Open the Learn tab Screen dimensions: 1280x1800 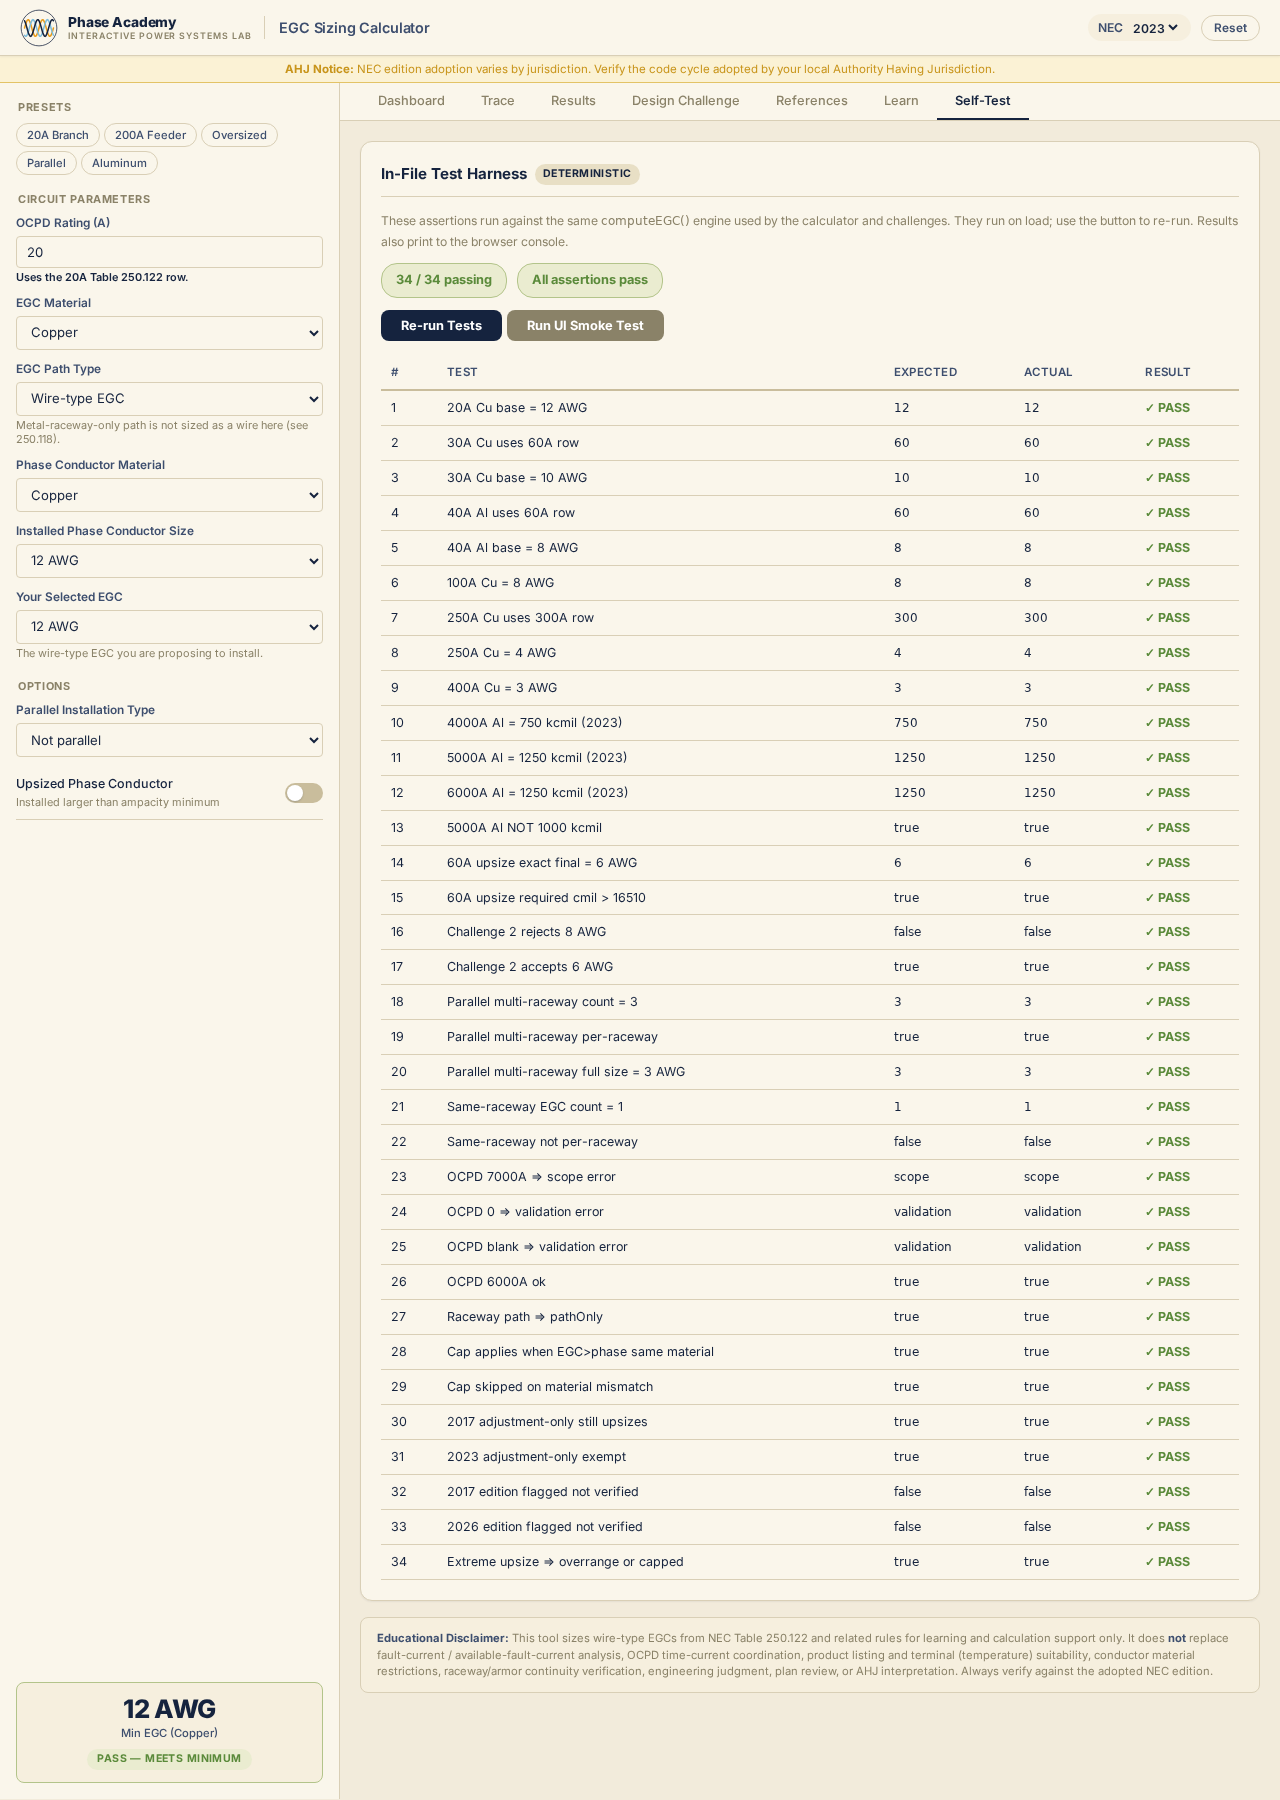click(901, 101)
